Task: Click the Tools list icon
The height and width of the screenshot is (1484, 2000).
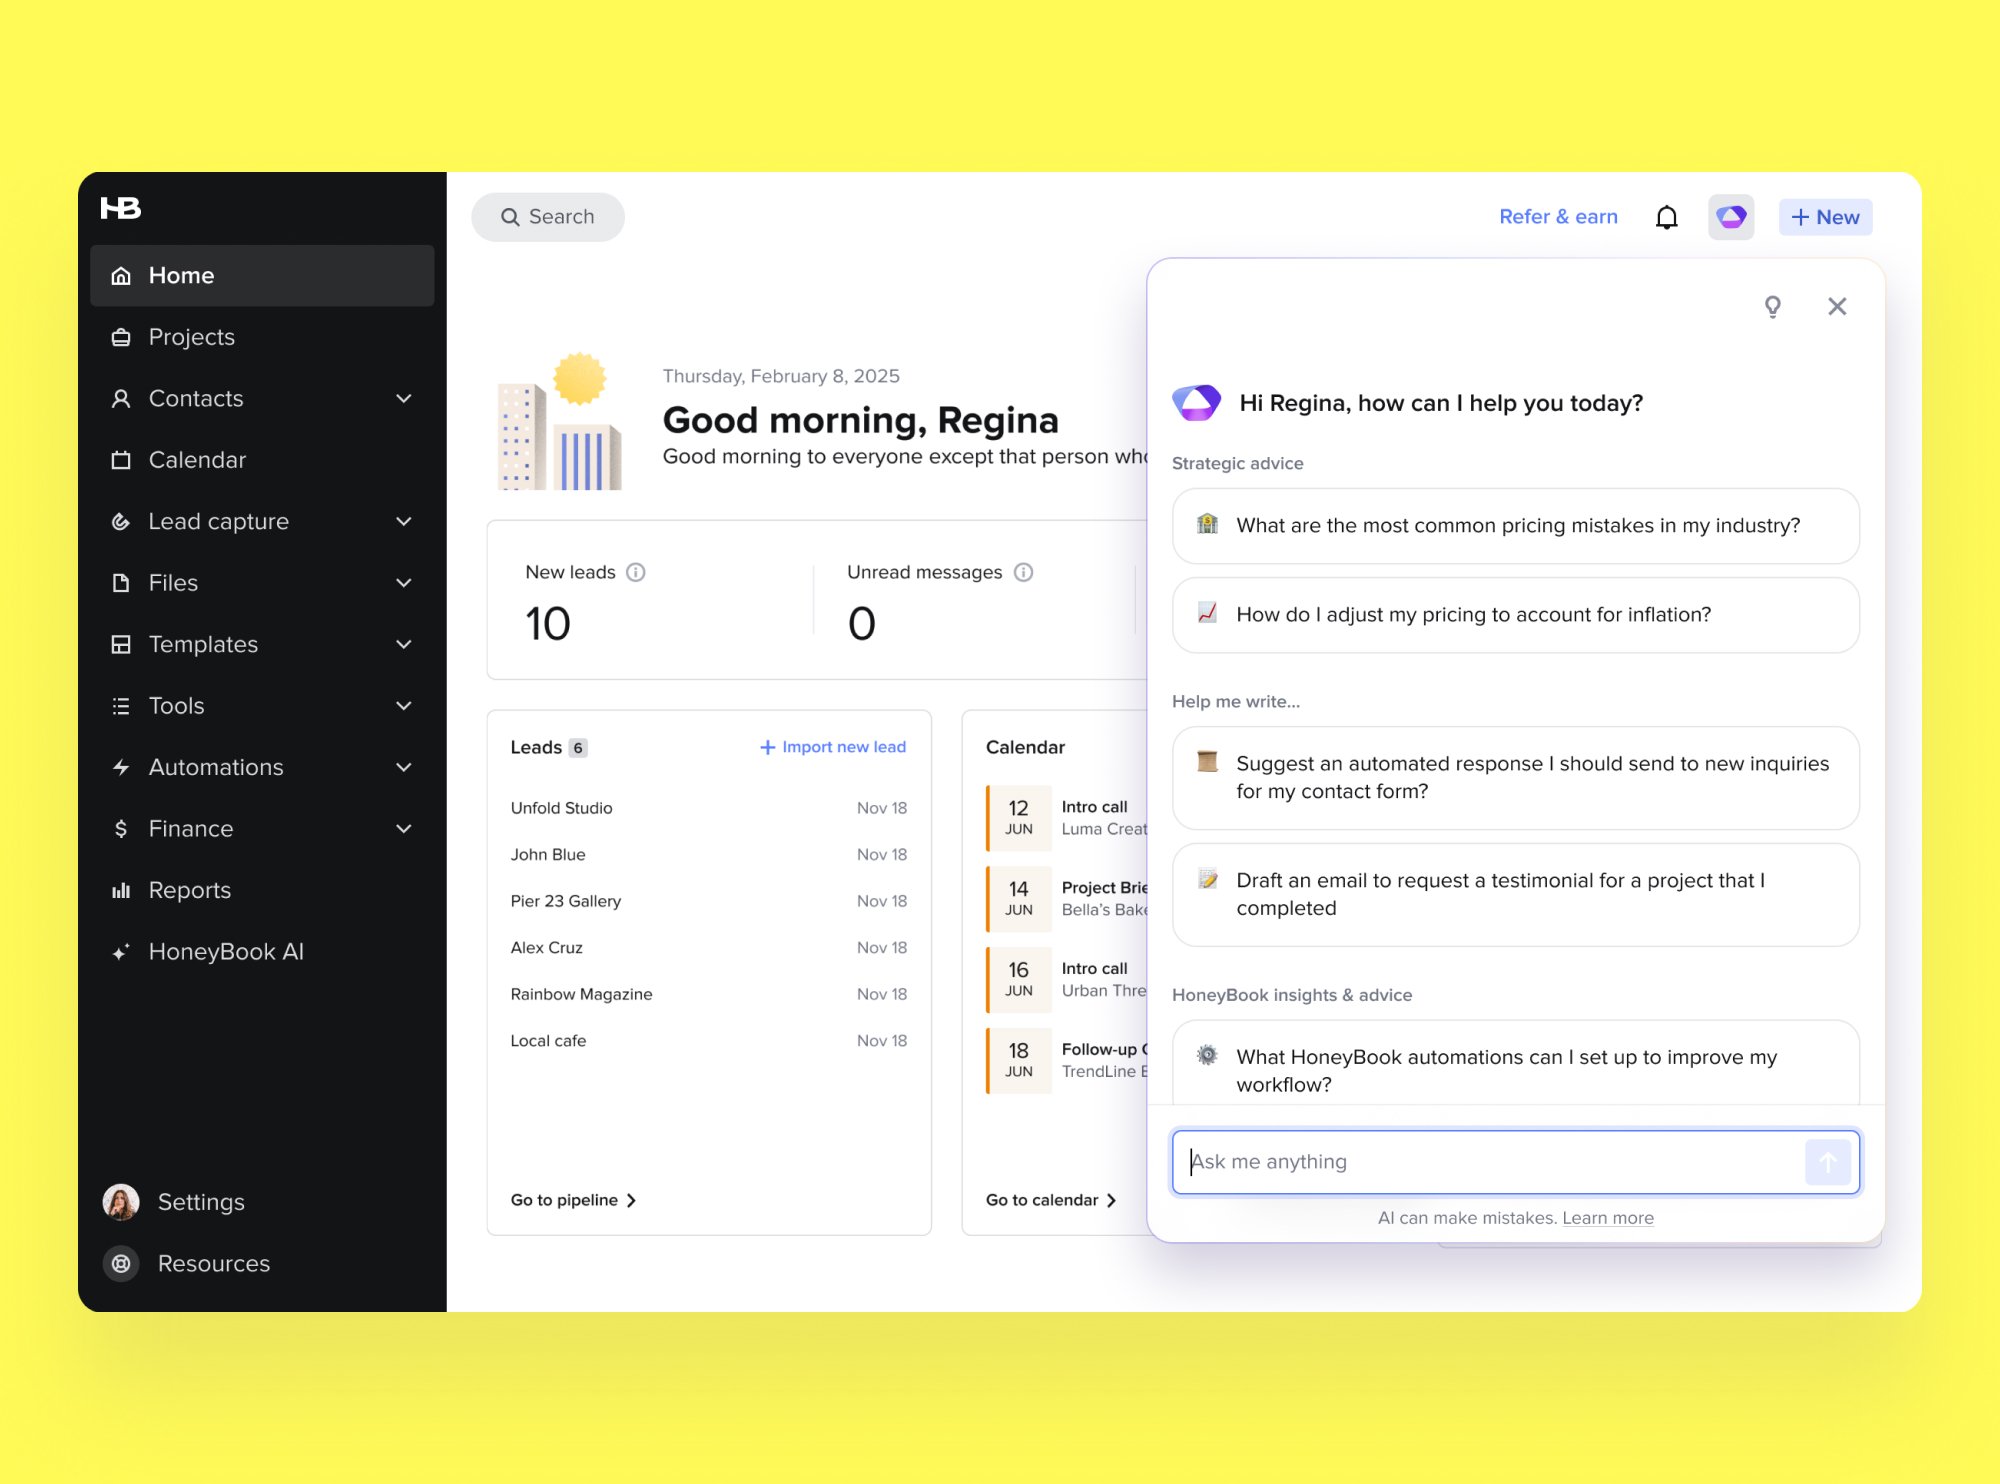Action: pos(121,706)
